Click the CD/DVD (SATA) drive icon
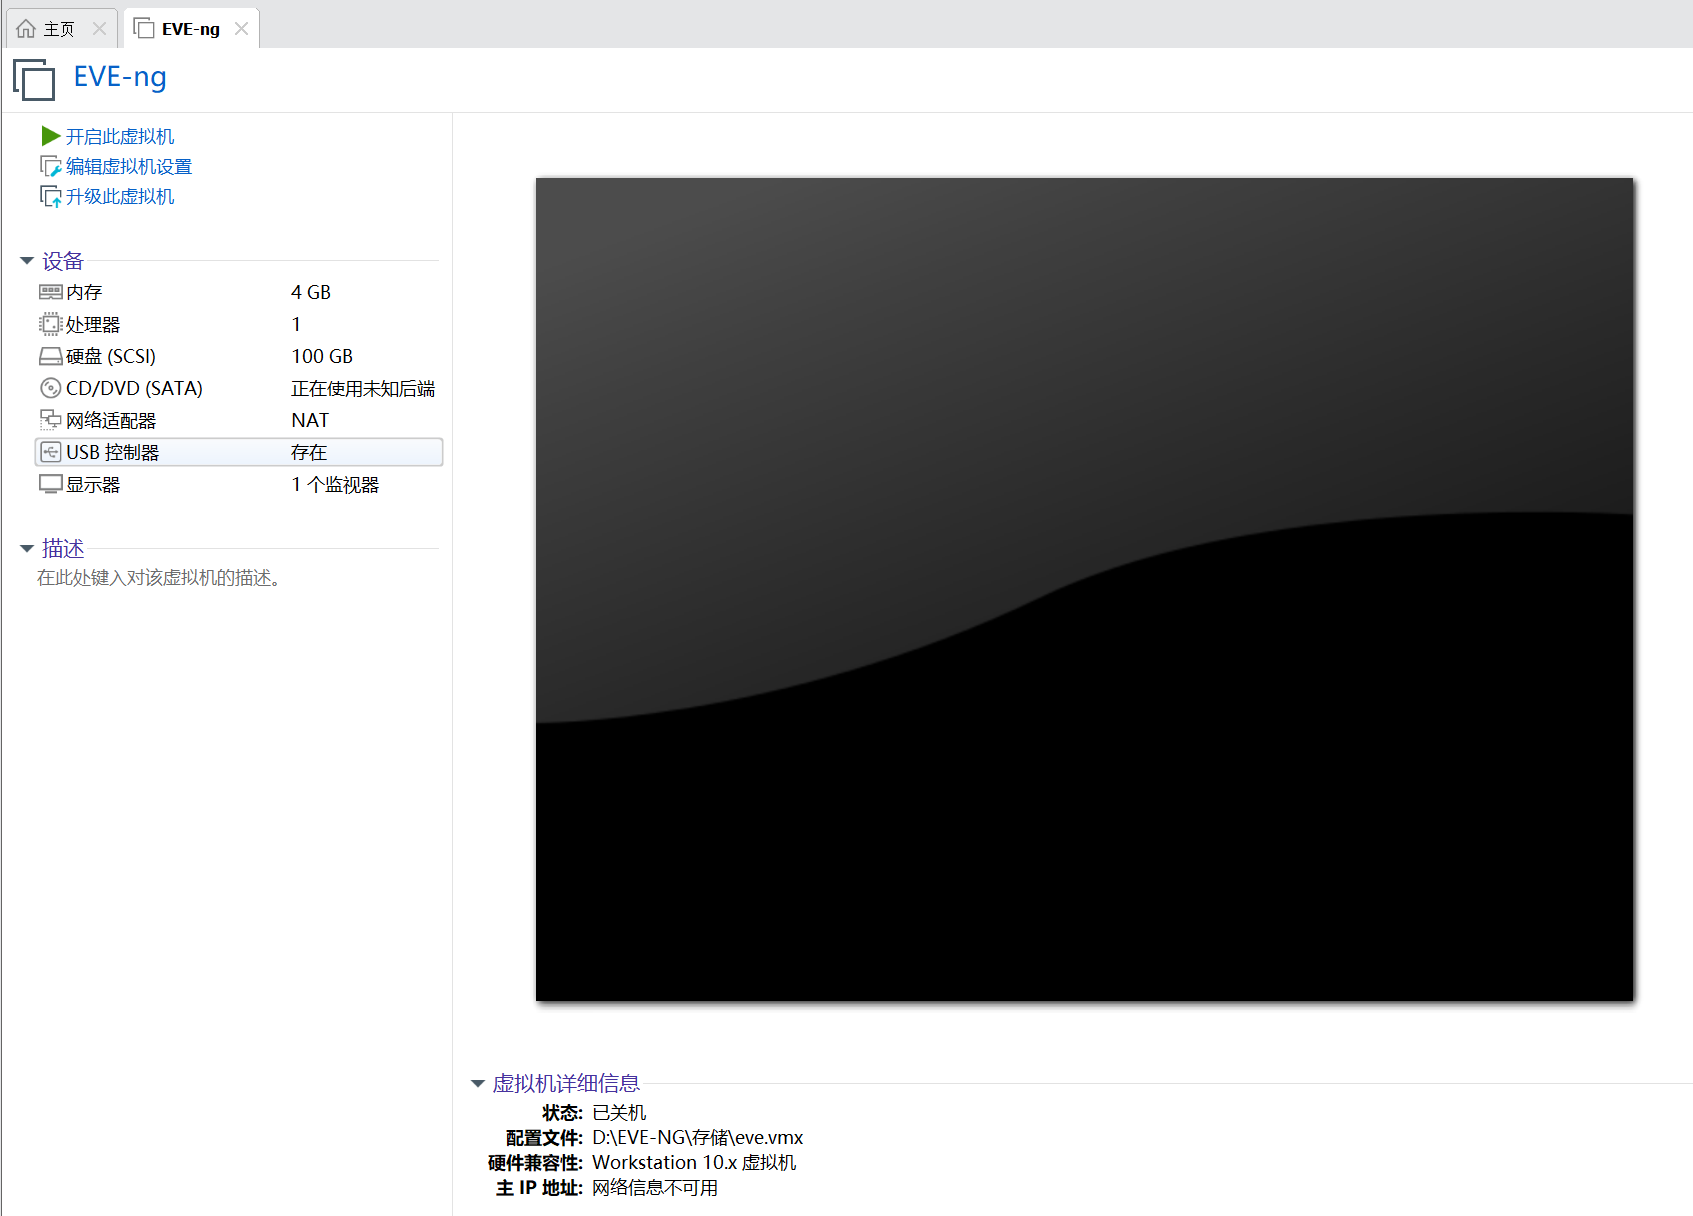The width and height of the screenshot is (1693, 1216). [50, 388]
